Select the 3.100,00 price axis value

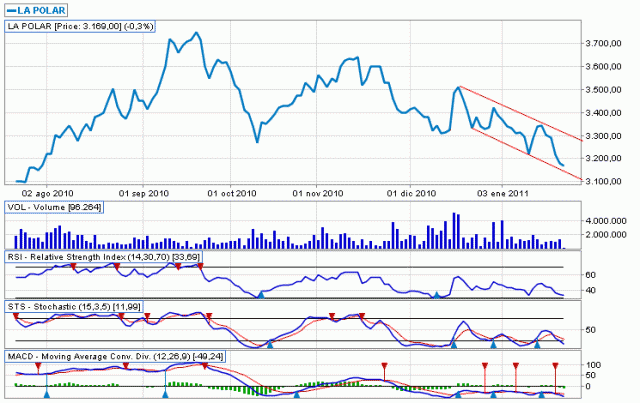[x=603, y=181]
